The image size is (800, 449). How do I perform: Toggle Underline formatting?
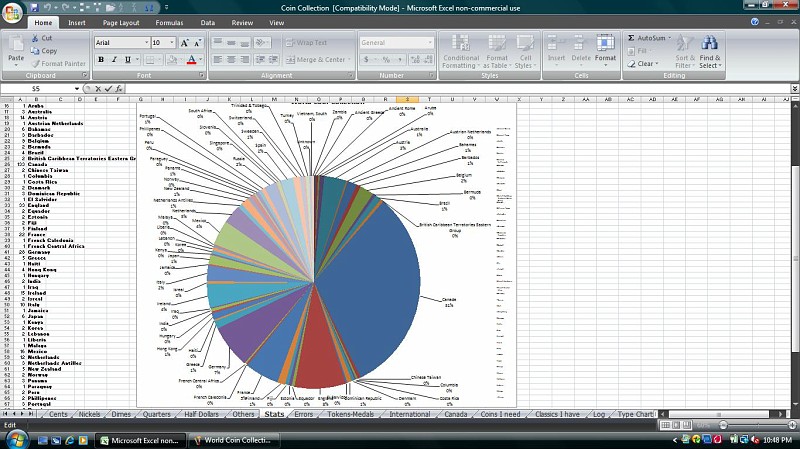(127, 60)
